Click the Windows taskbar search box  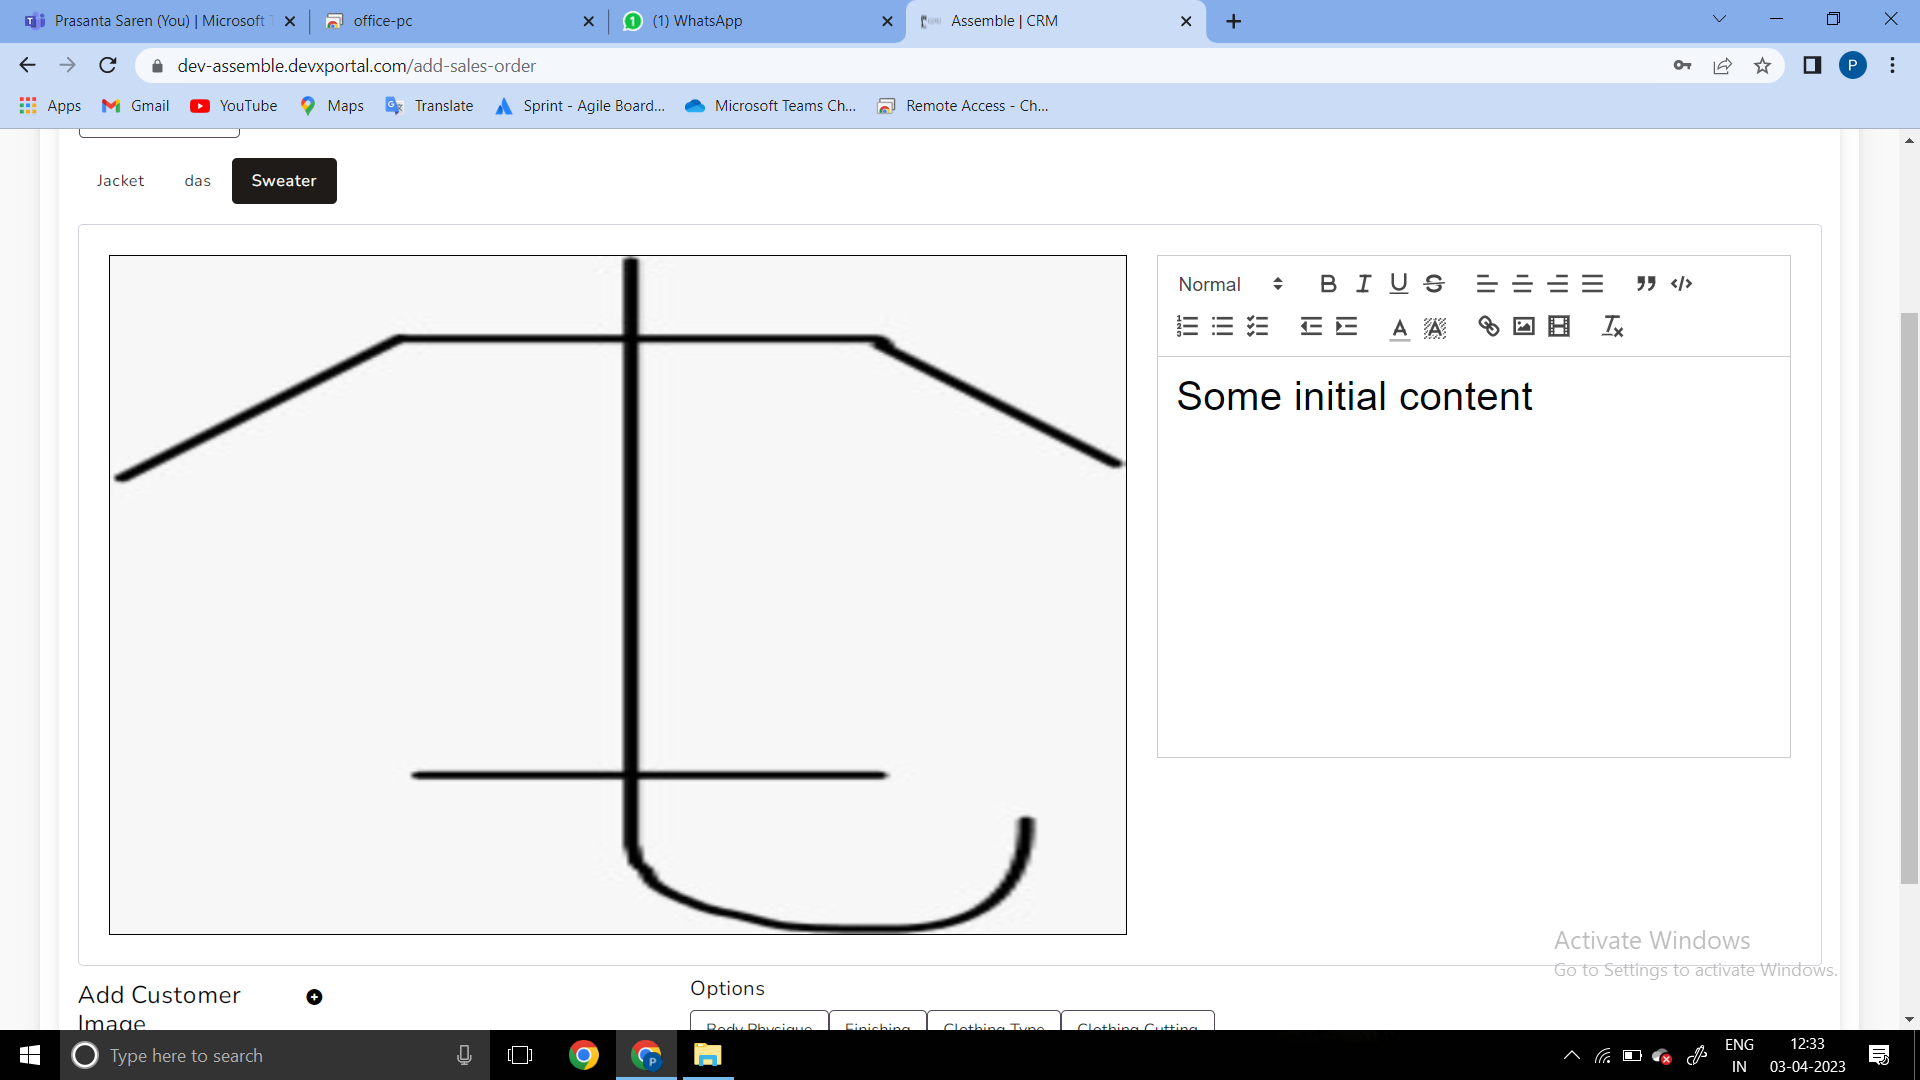click(270, 1056)
